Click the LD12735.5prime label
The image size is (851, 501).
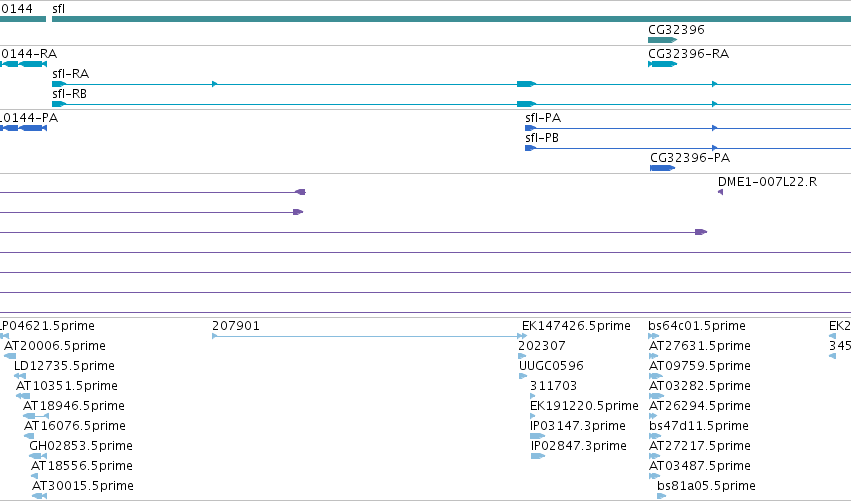pos(64,366)
